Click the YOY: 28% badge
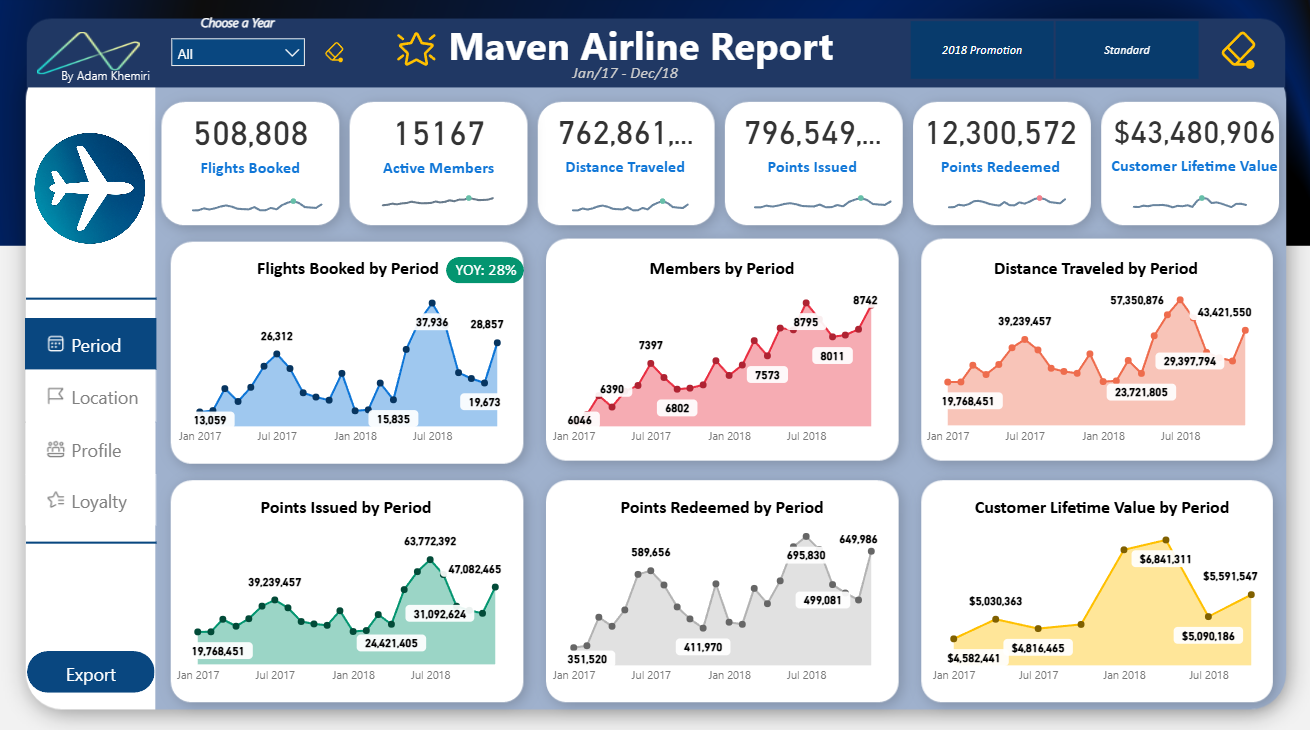Screen dimensions: 1310x730 click(x=485, y=269)
